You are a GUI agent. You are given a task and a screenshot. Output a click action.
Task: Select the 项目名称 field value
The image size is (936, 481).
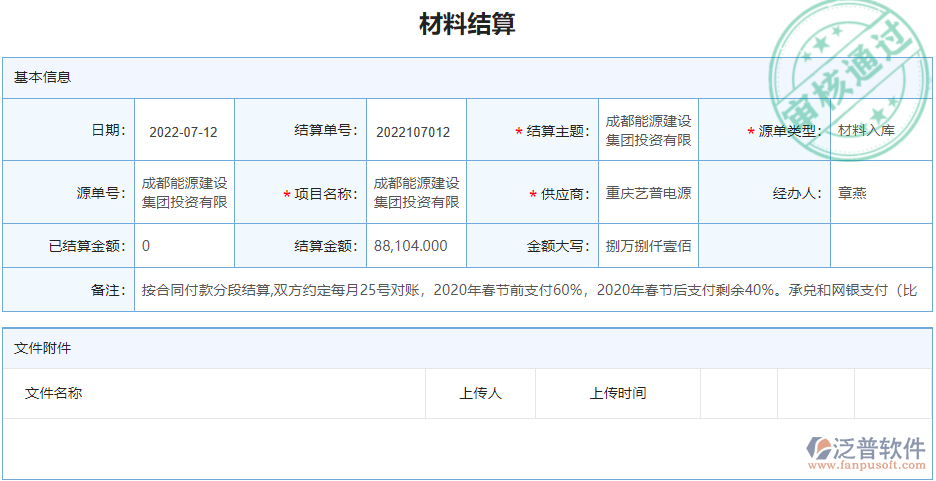[x=416, y=193]
